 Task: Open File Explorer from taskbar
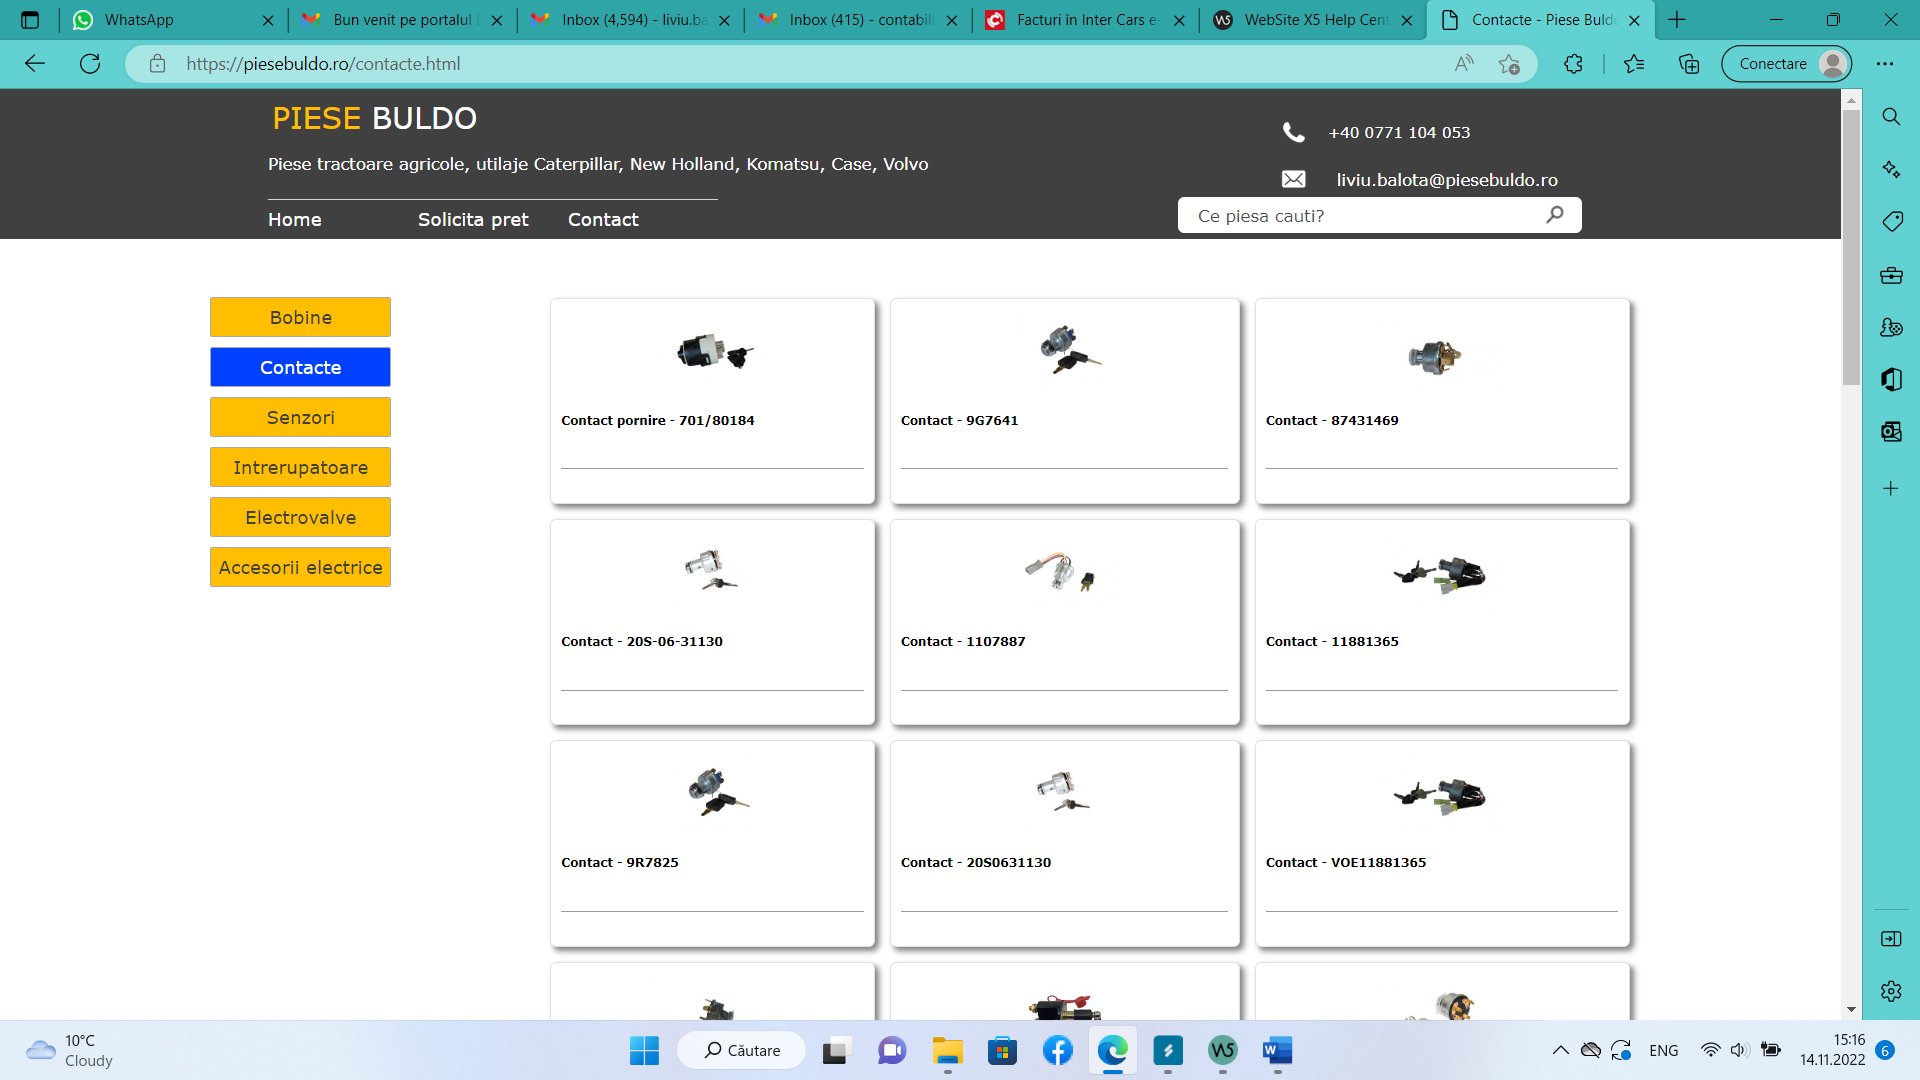click(947, 1050)
